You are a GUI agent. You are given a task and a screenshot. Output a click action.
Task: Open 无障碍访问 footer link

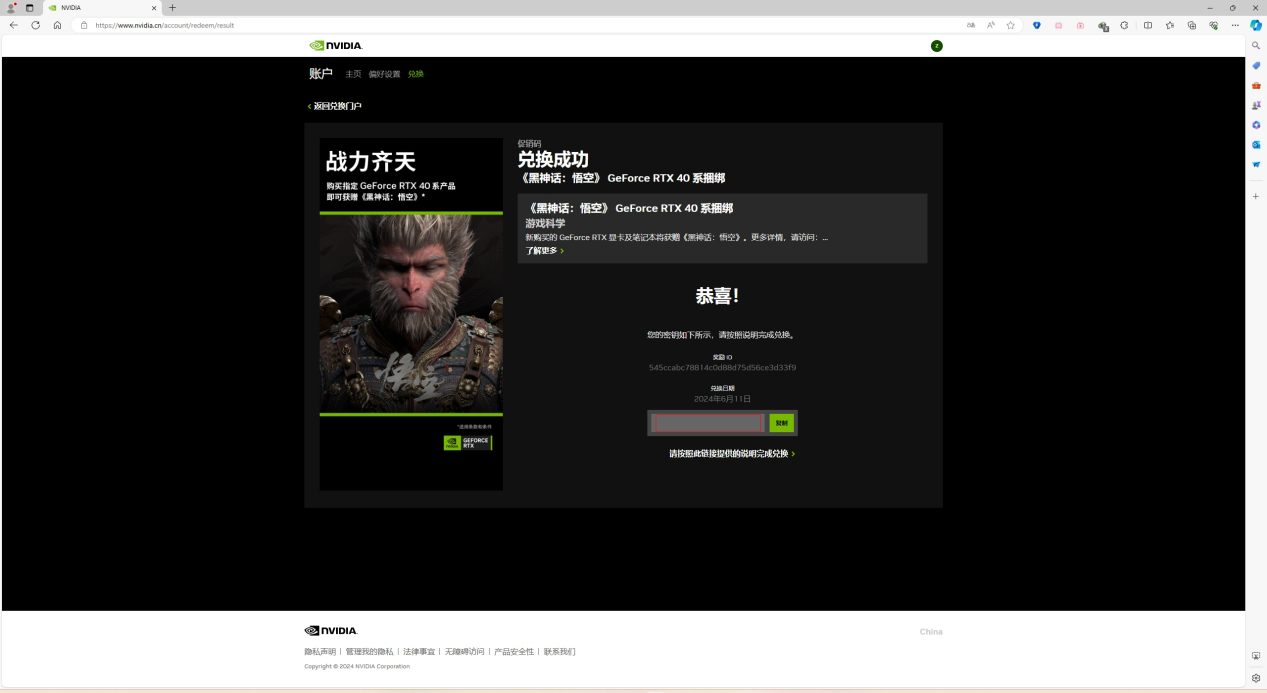click(x=465, y=652)
